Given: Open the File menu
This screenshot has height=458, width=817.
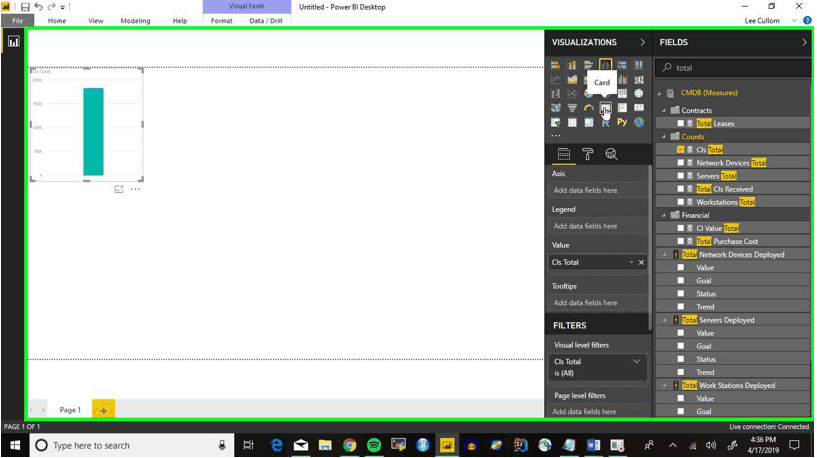Looking at the screenshot, I should [18, 21].
